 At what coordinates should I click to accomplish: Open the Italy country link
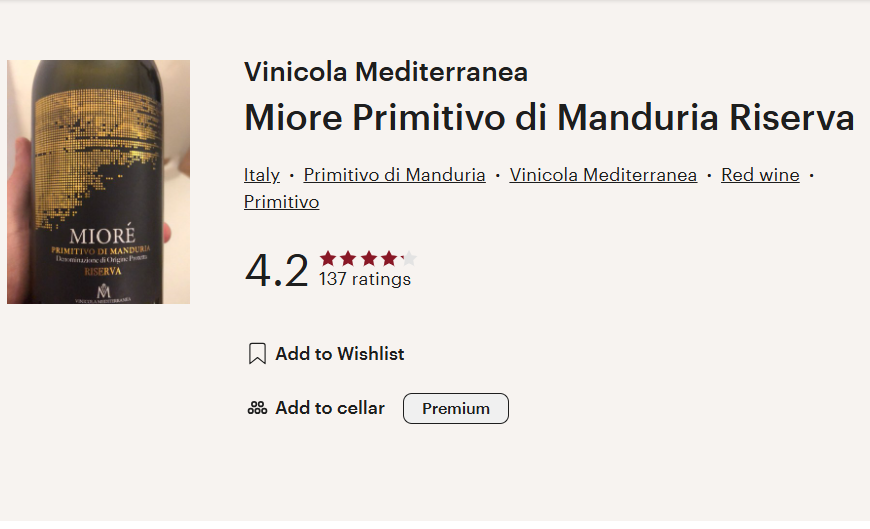pos(262,175)
